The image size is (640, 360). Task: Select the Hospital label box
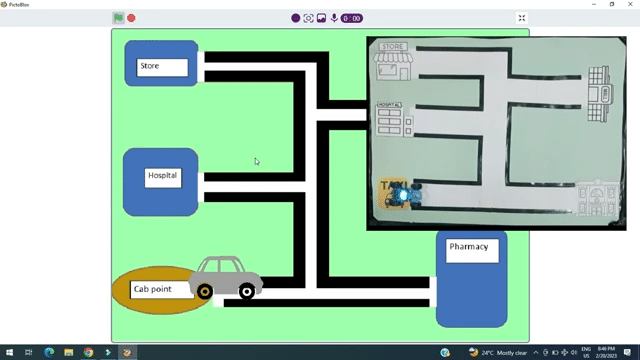163,178
